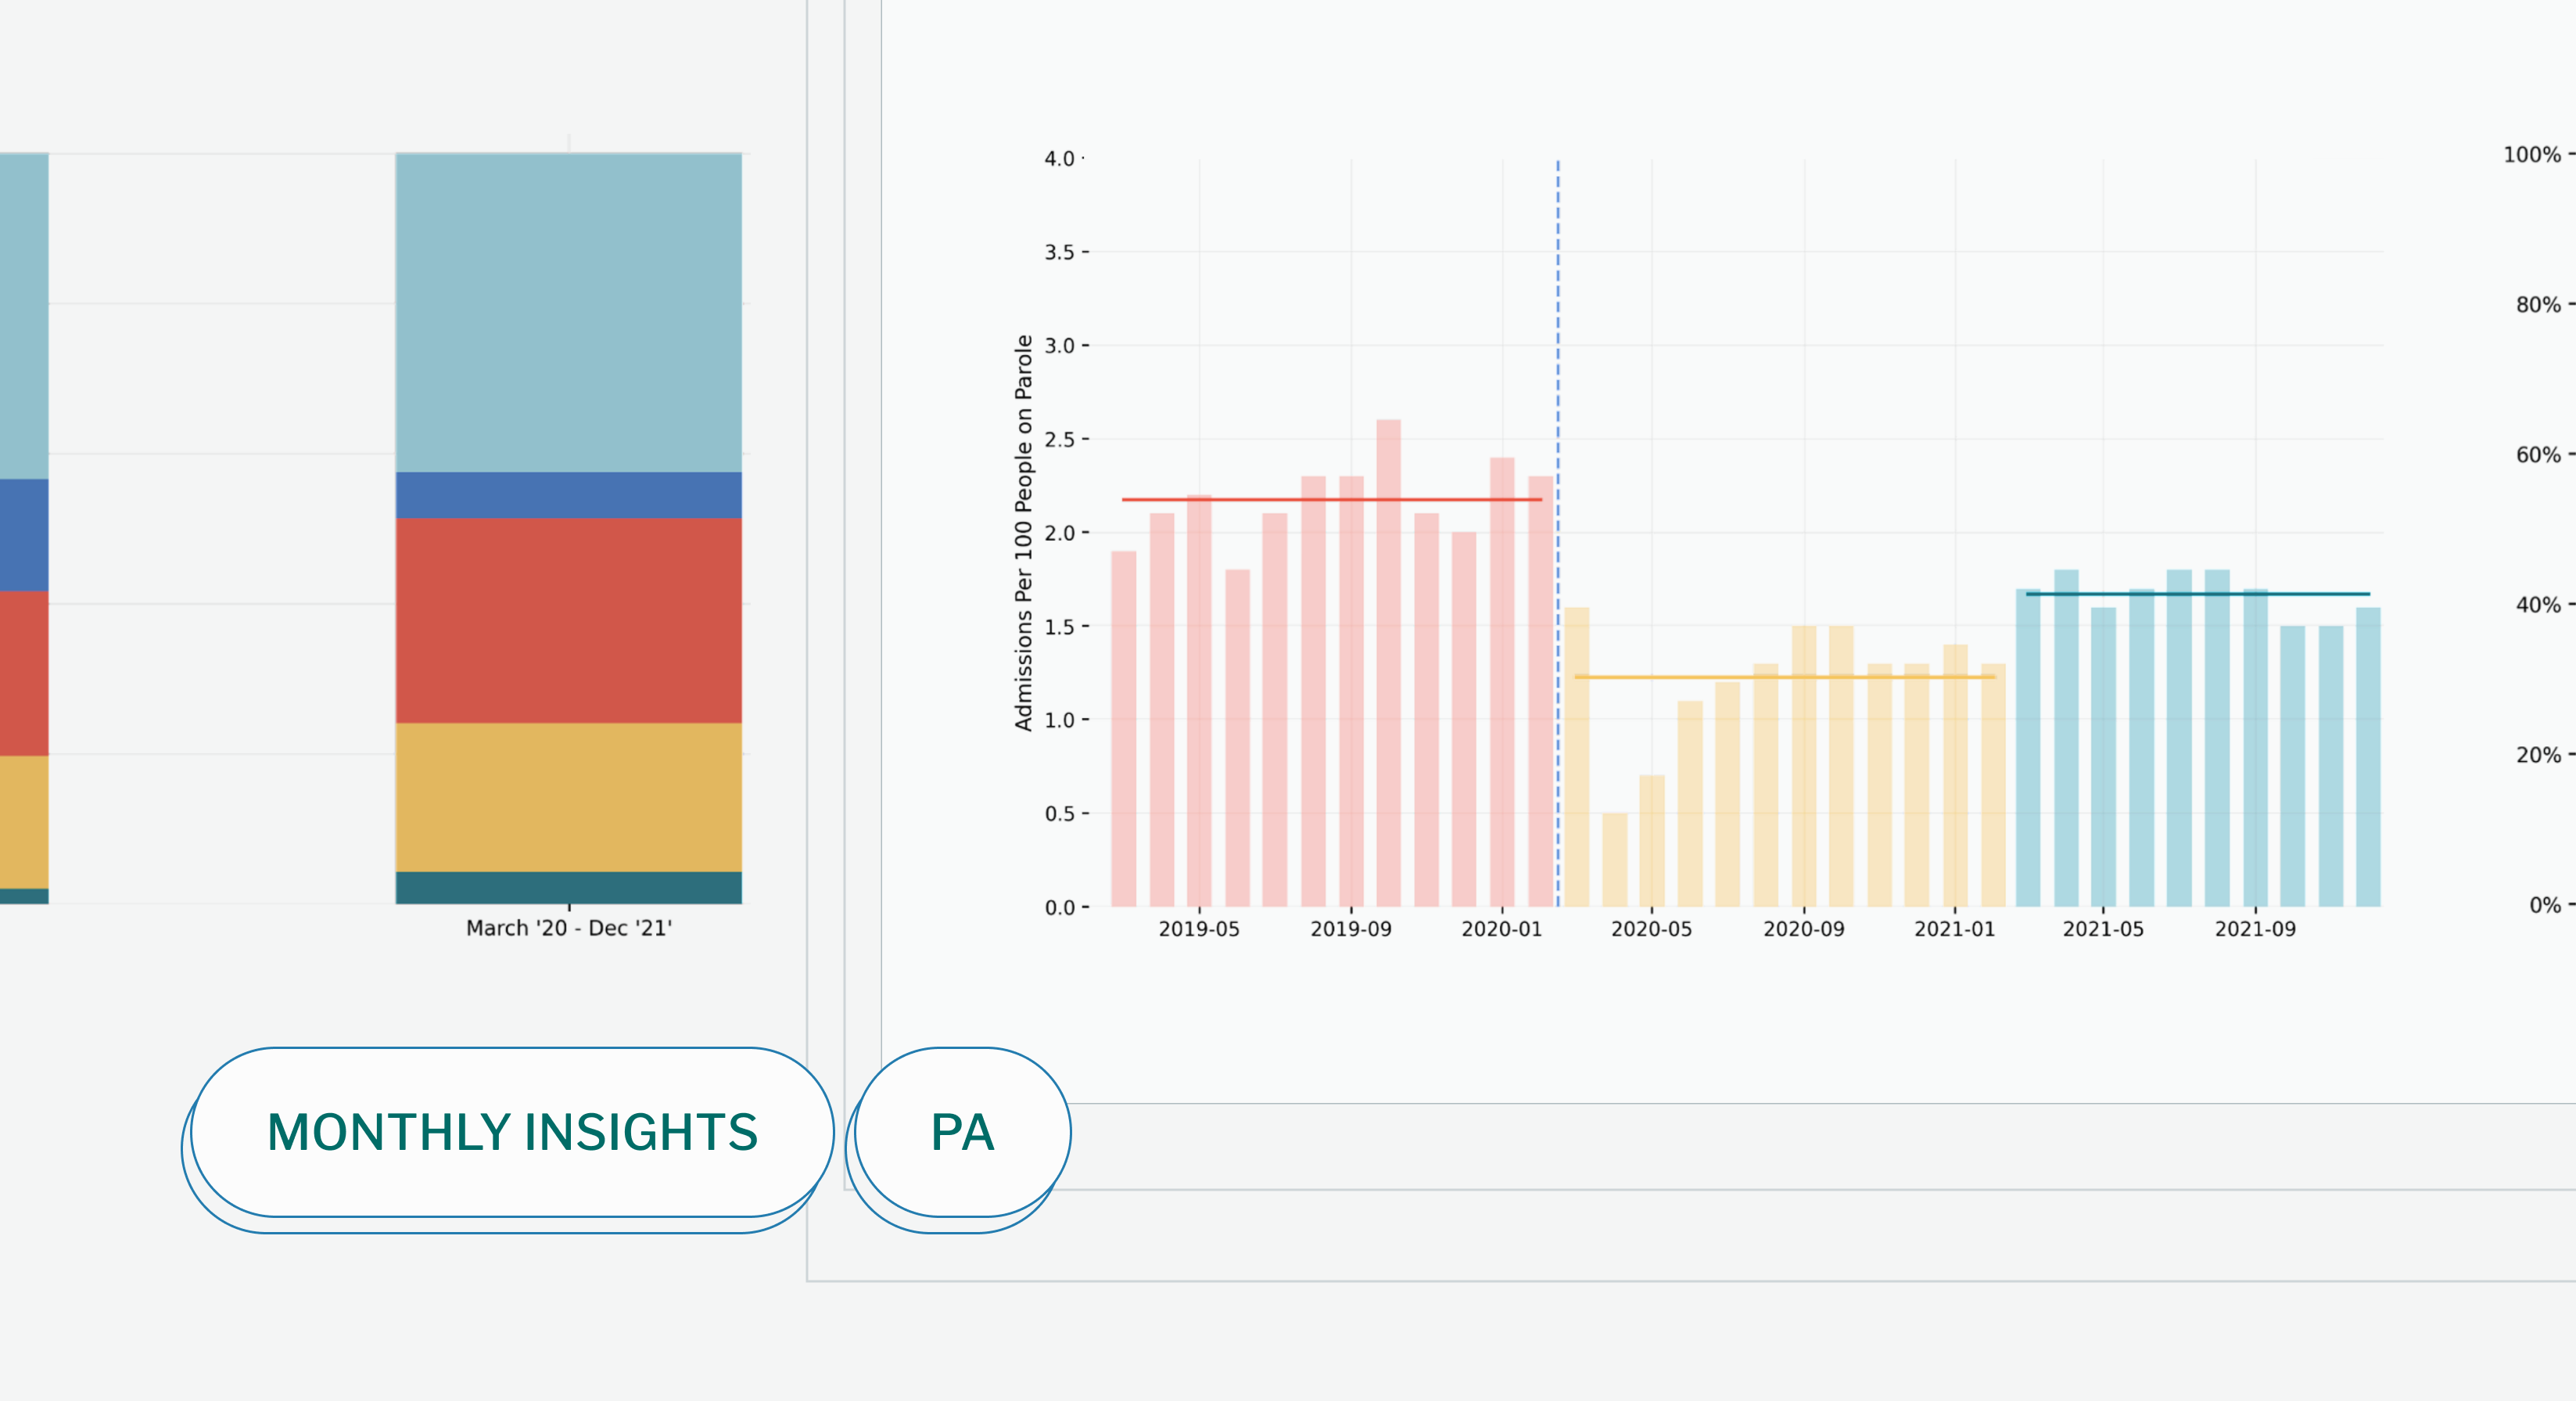Screen dimensions: 2576x1401
Task: Click the Admissions Per 100 People axis title
Action: (1023, 532)
